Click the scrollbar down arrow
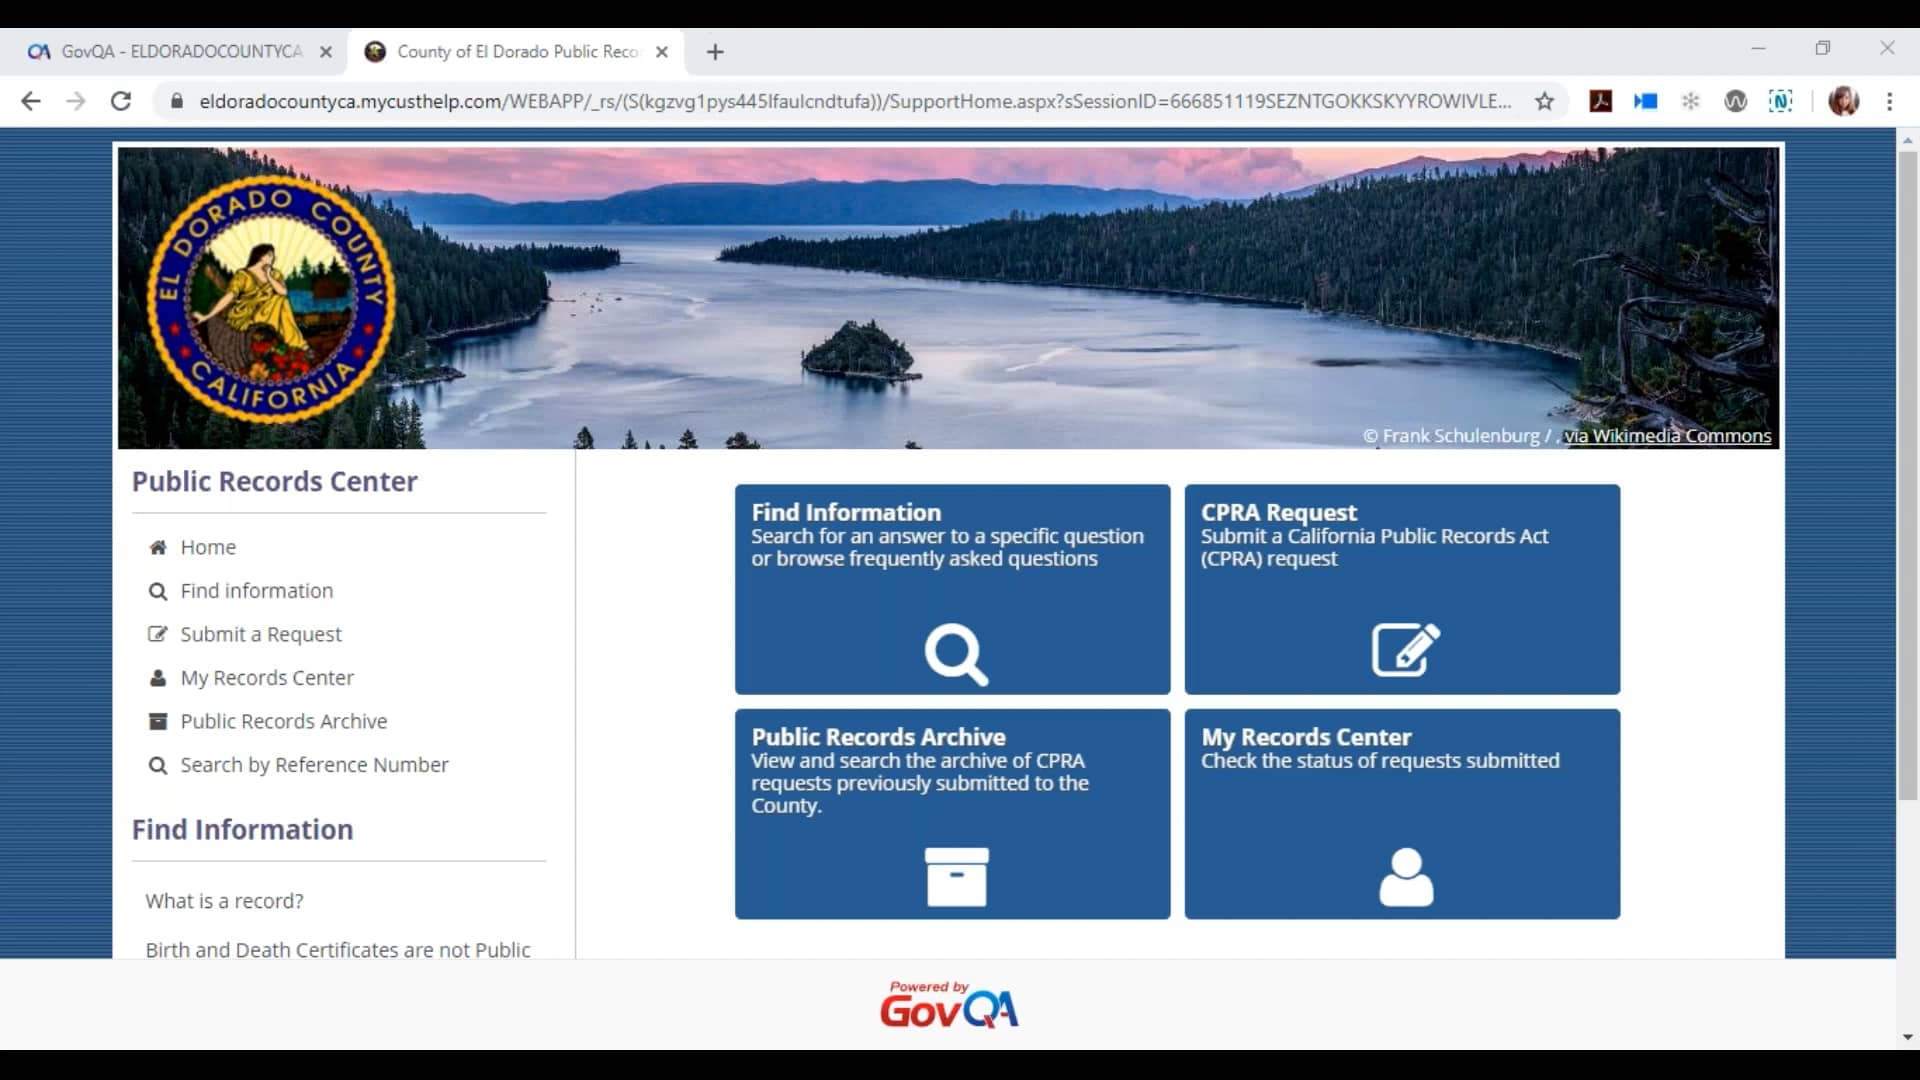 click(1907, 1038)
